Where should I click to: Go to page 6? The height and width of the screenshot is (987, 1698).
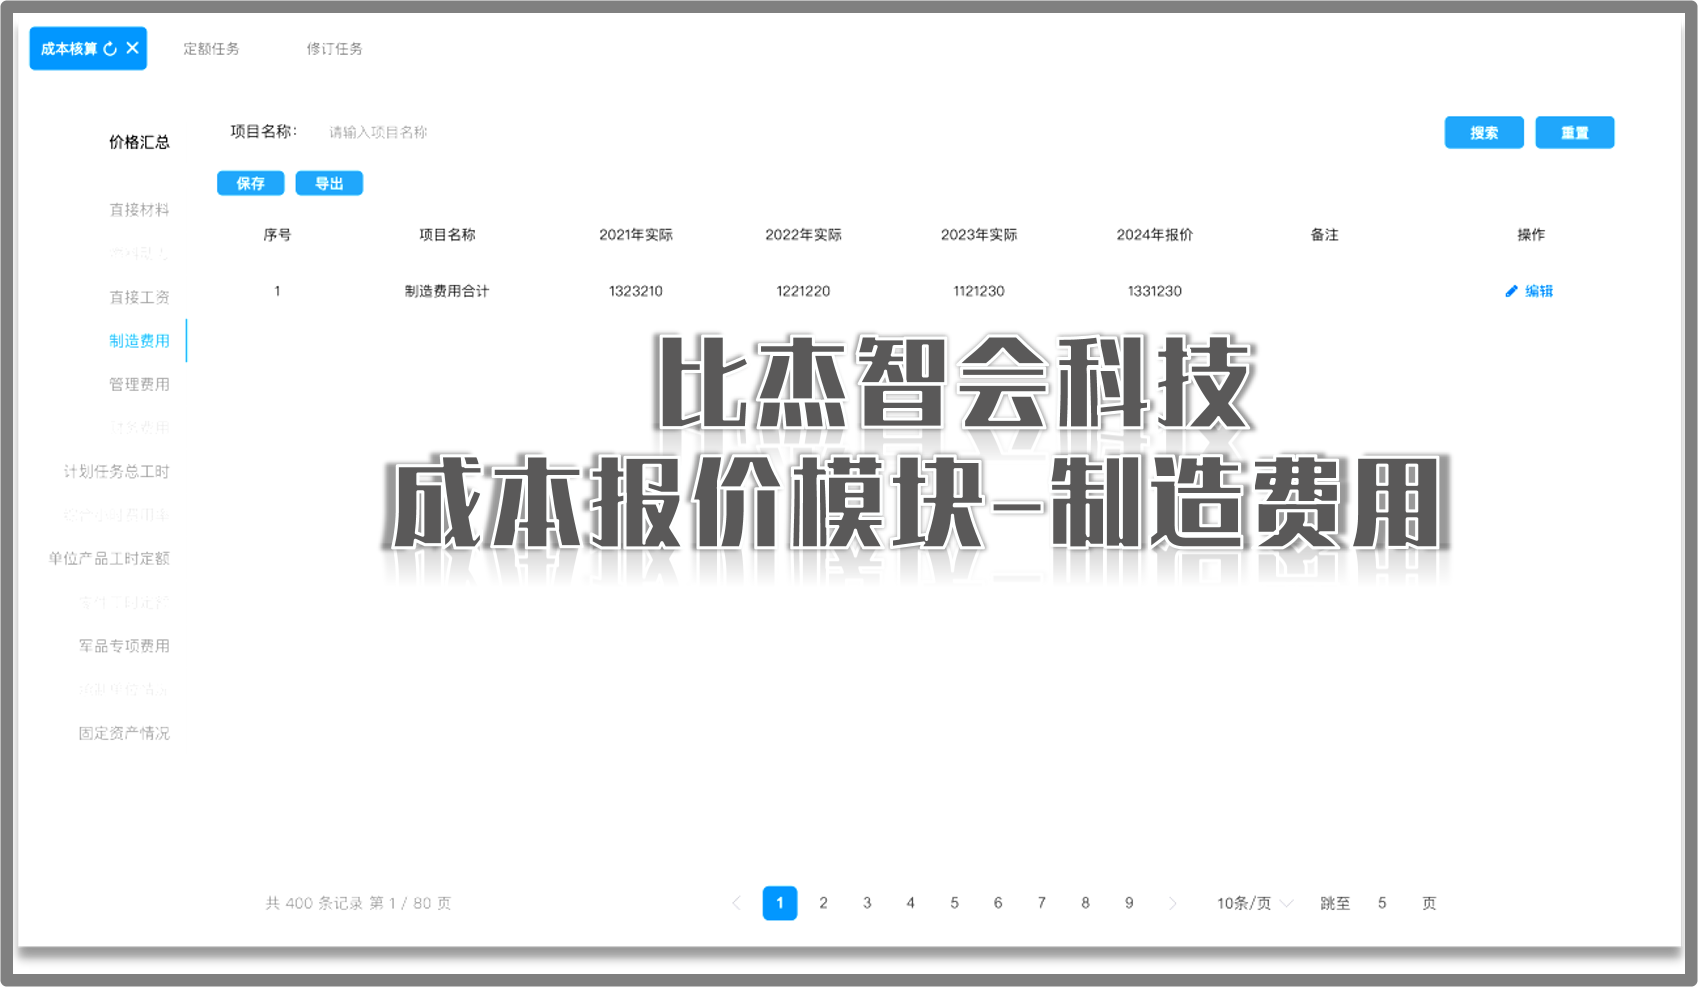pyautogui.click(x=998, y=903)
